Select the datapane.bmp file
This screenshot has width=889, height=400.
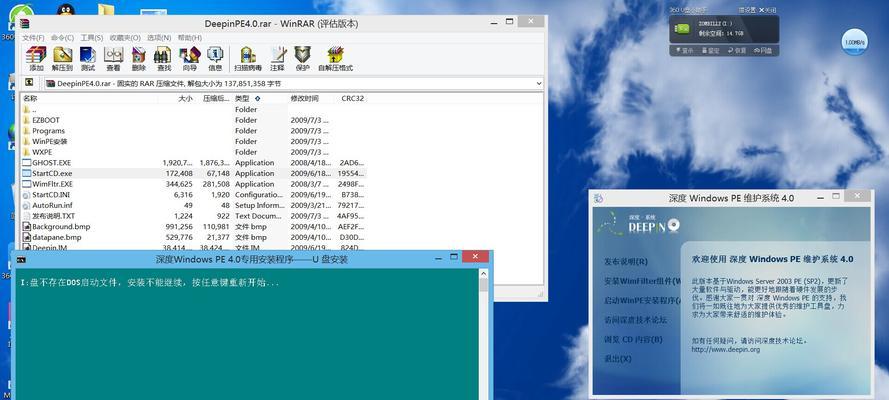tap(193, 237)
